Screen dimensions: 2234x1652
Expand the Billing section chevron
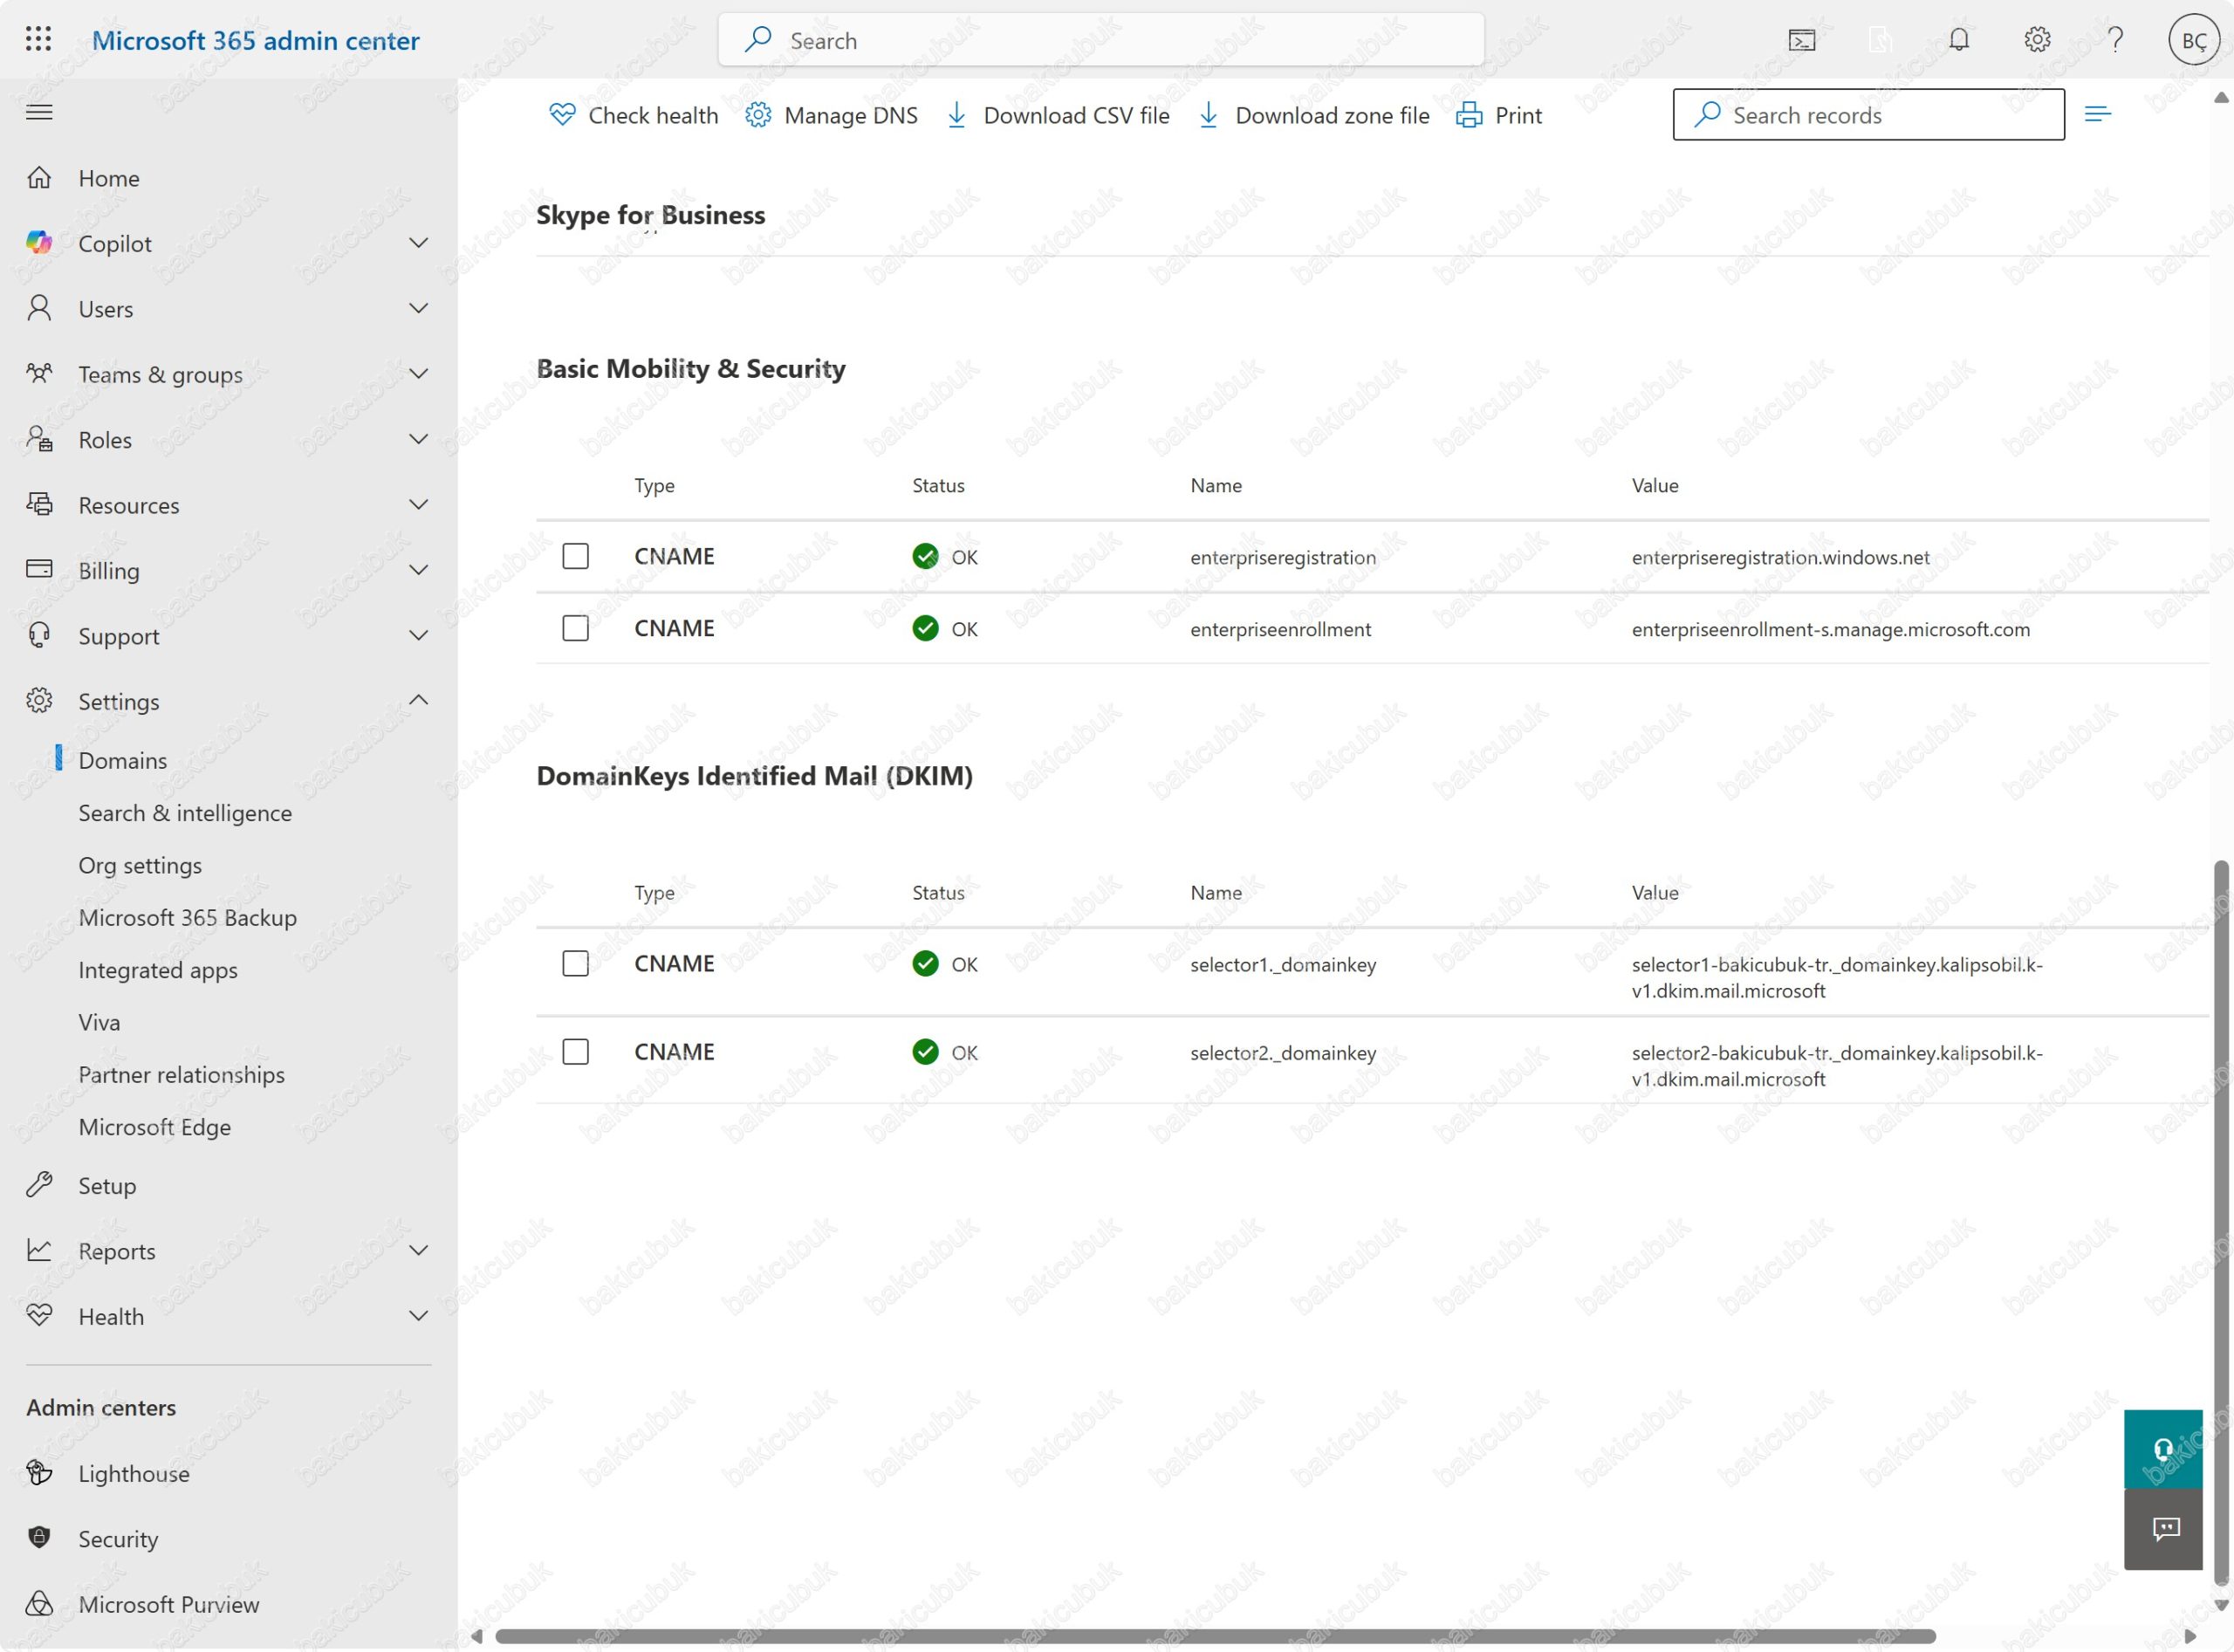[x=419, y=570]
